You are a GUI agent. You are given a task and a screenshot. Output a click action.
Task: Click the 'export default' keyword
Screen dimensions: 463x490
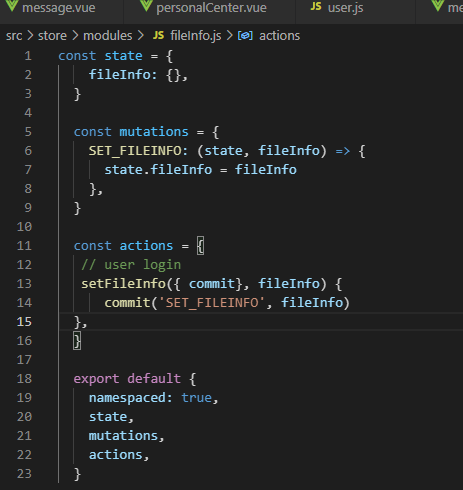point(127,379)
